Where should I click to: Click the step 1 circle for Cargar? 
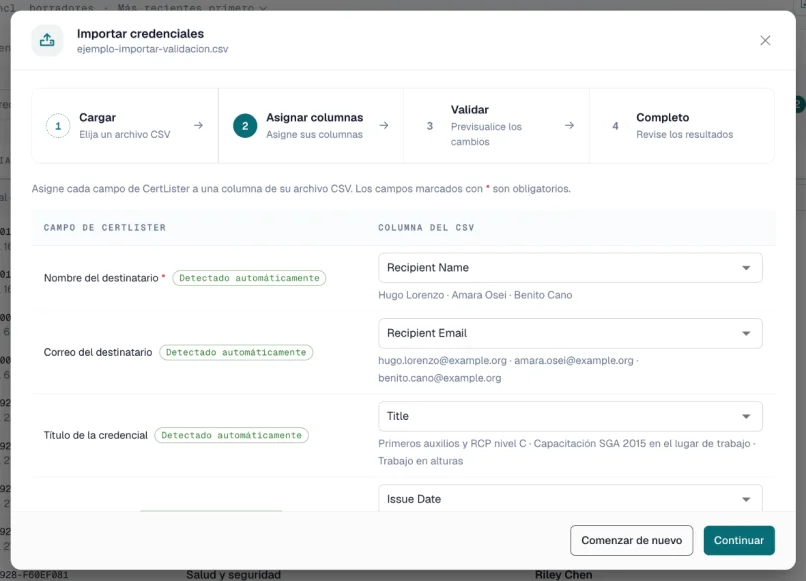pyautogui.click(x=58, y=126)
